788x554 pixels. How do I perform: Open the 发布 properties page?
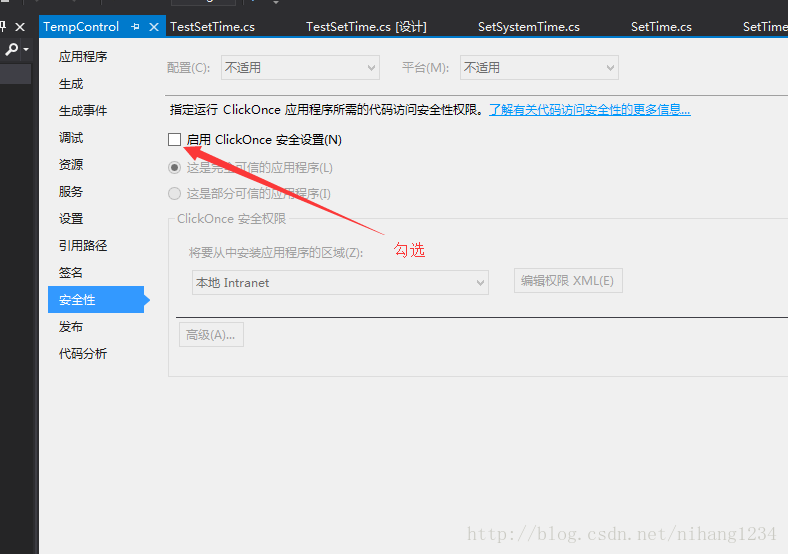tap(71, 327)
